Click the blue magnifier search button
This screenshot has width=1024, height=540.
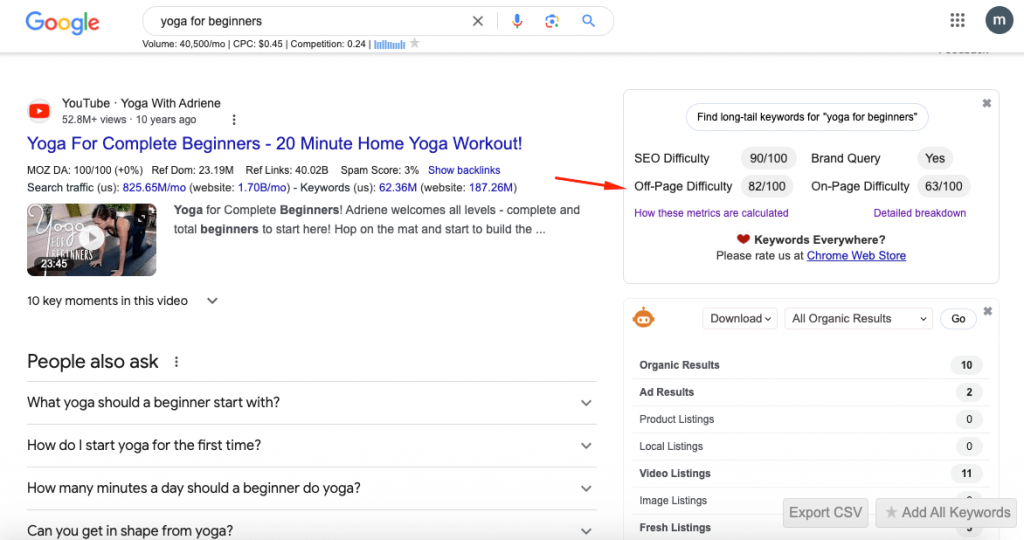[x=588, y=21]
